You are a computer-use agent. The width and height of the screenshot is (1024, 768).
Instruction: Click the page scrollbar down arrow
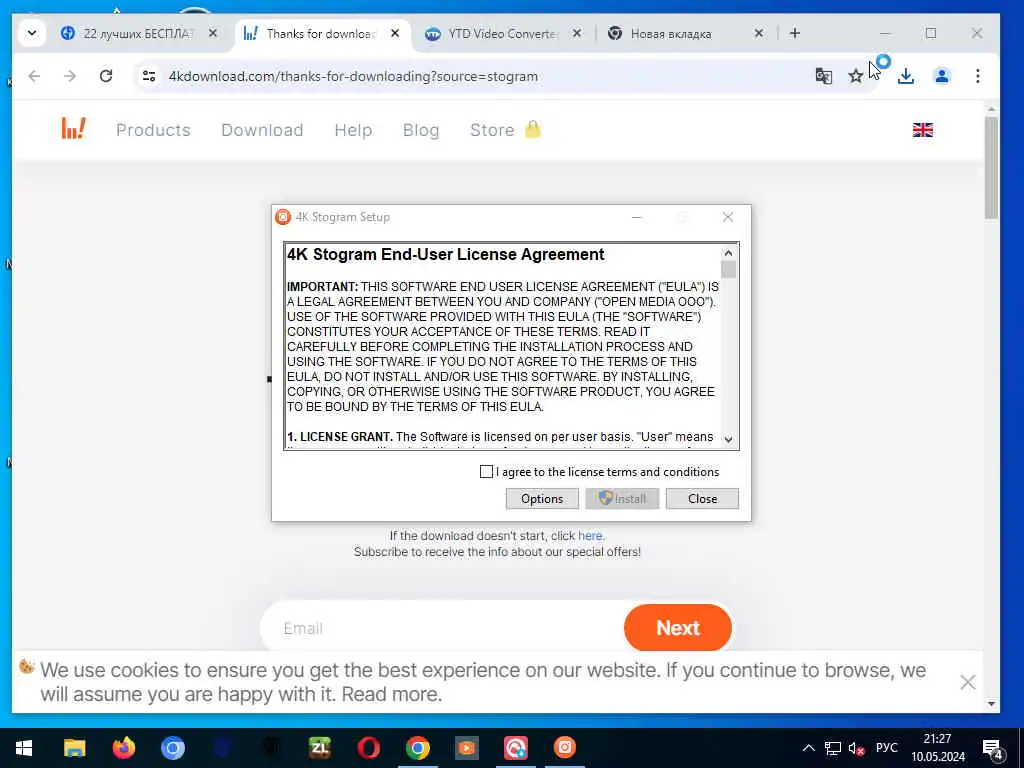point(991,704)
